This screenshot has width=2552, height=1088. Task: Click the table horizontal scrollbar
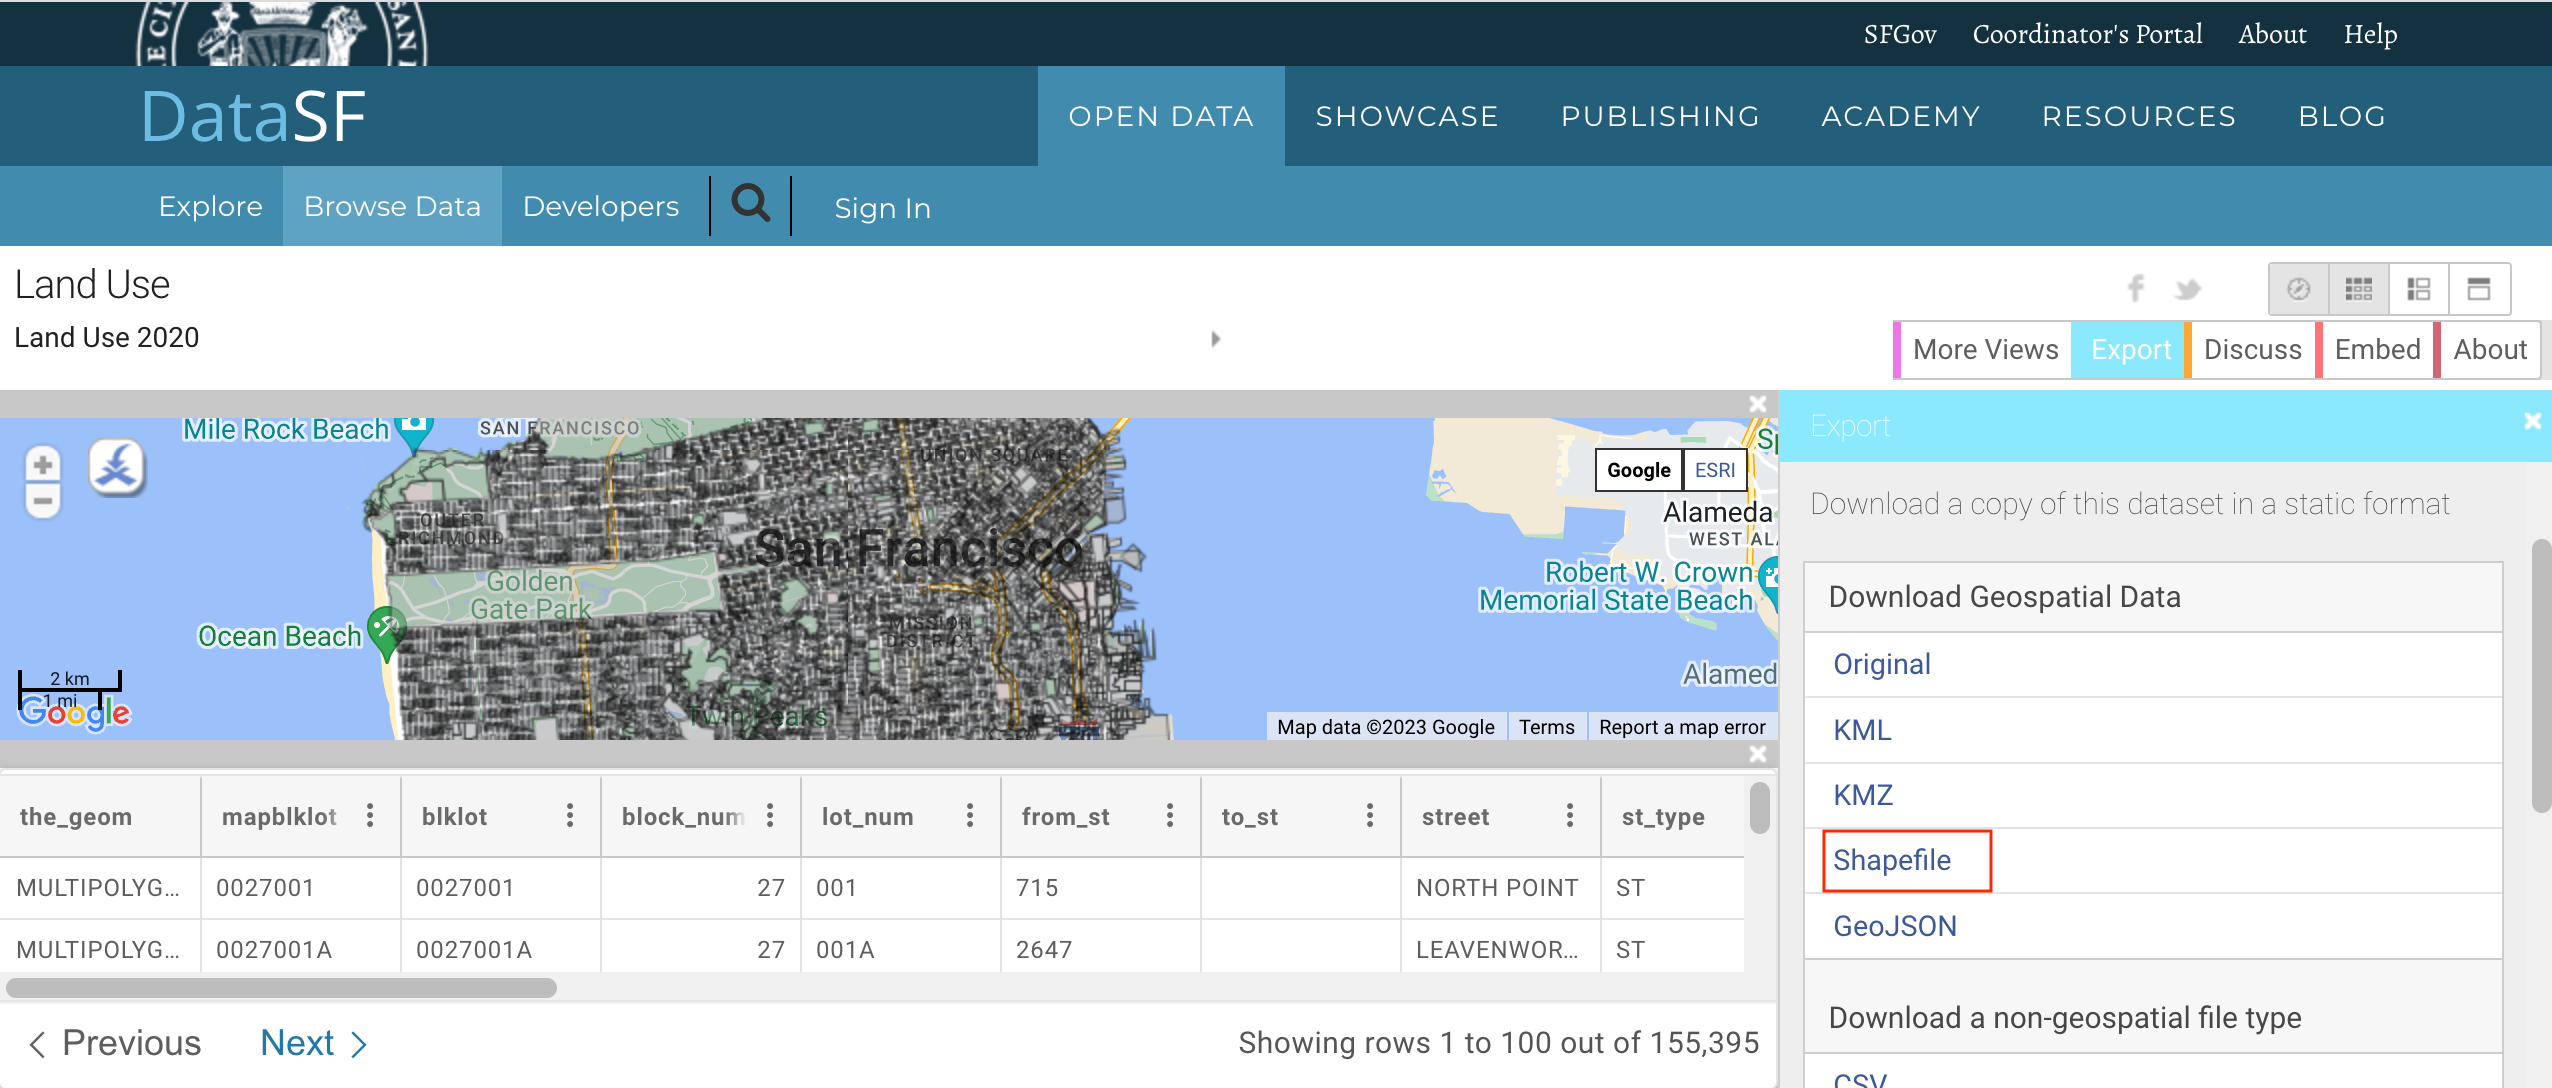point(281,988)
